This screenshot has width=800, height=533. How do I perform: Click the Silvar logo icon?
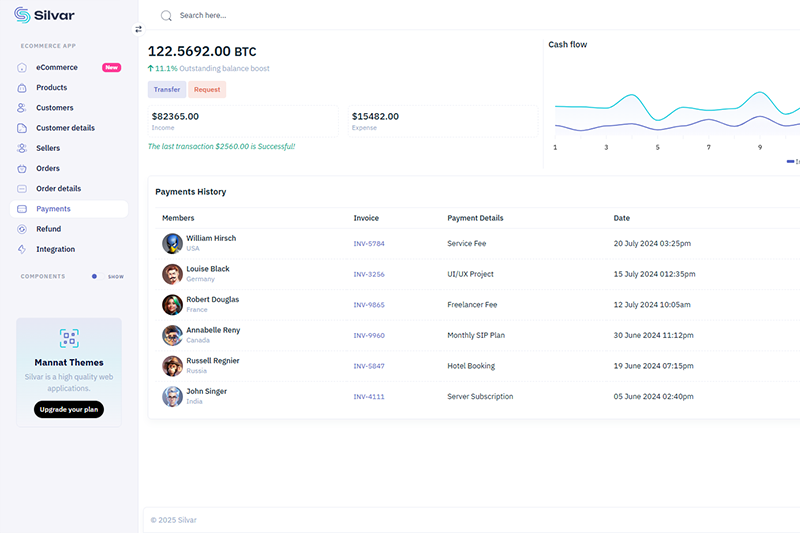tap(22, 15)
